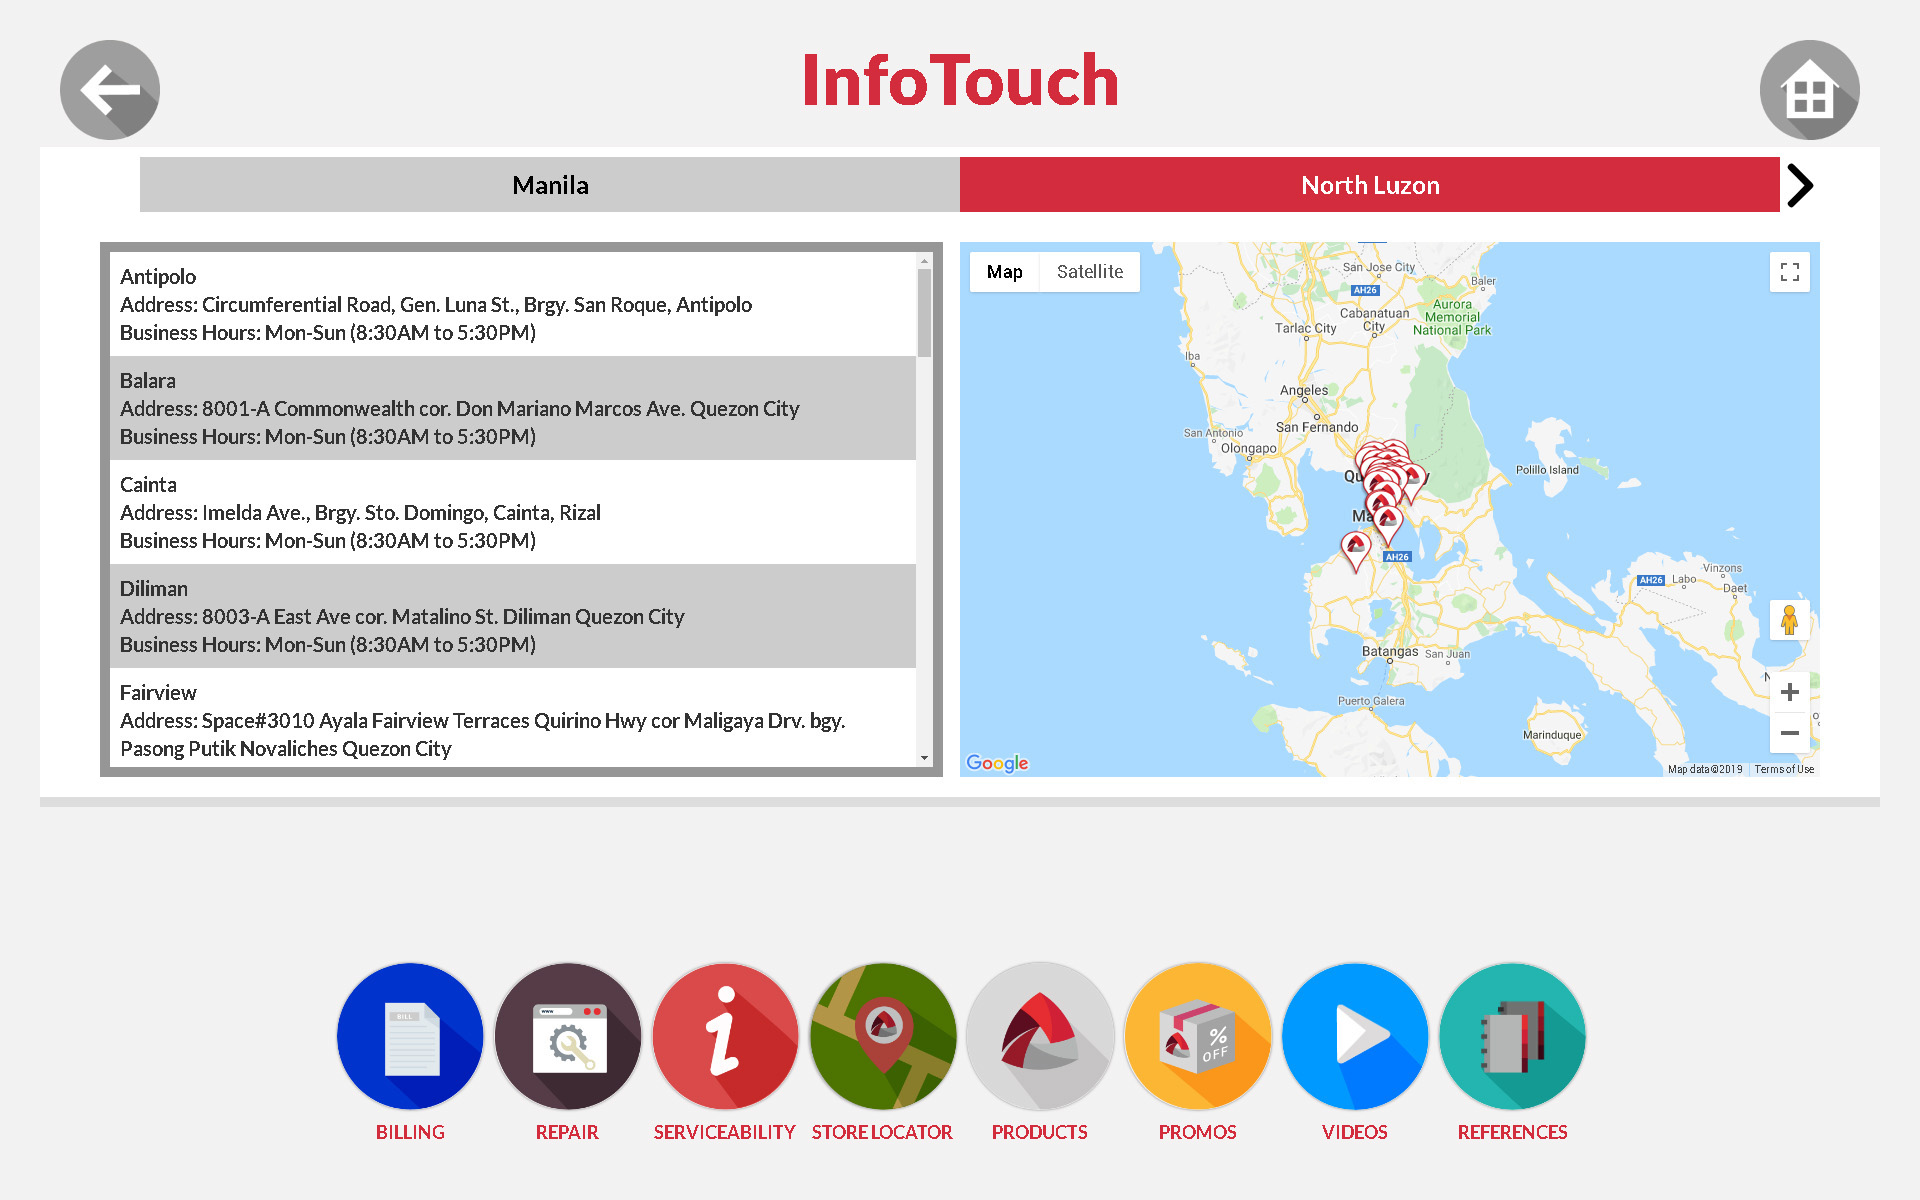Open the Products icon

(1040, 1036)
